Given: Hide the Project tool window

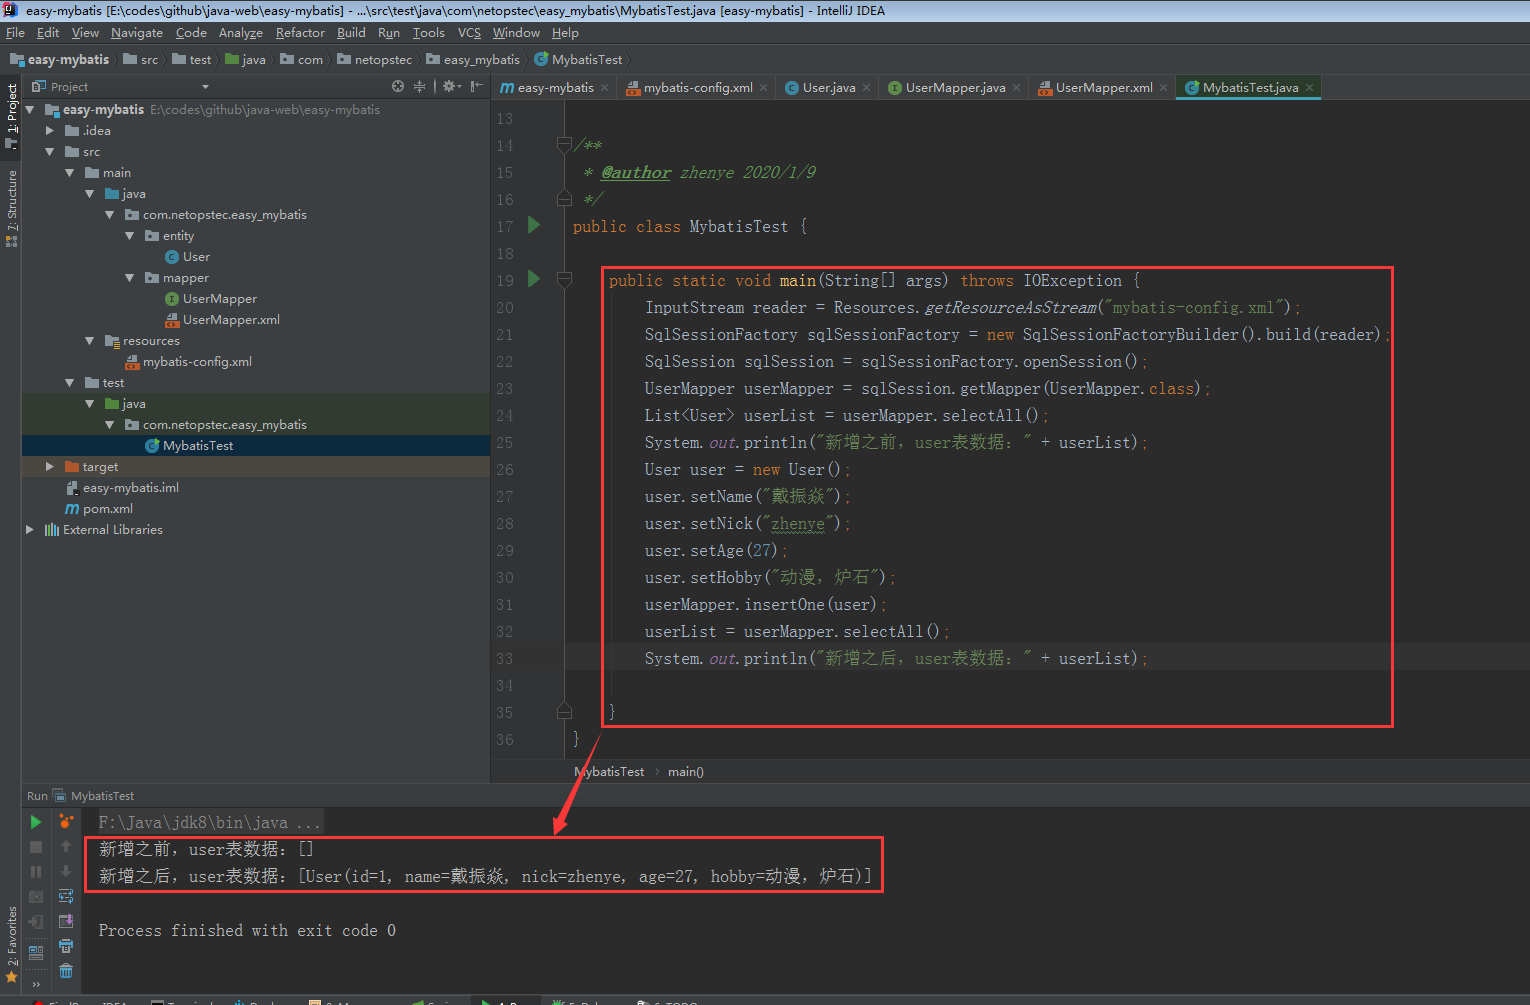Looking at the screenshot, I should pyautogui.click(x=477, y=87).
